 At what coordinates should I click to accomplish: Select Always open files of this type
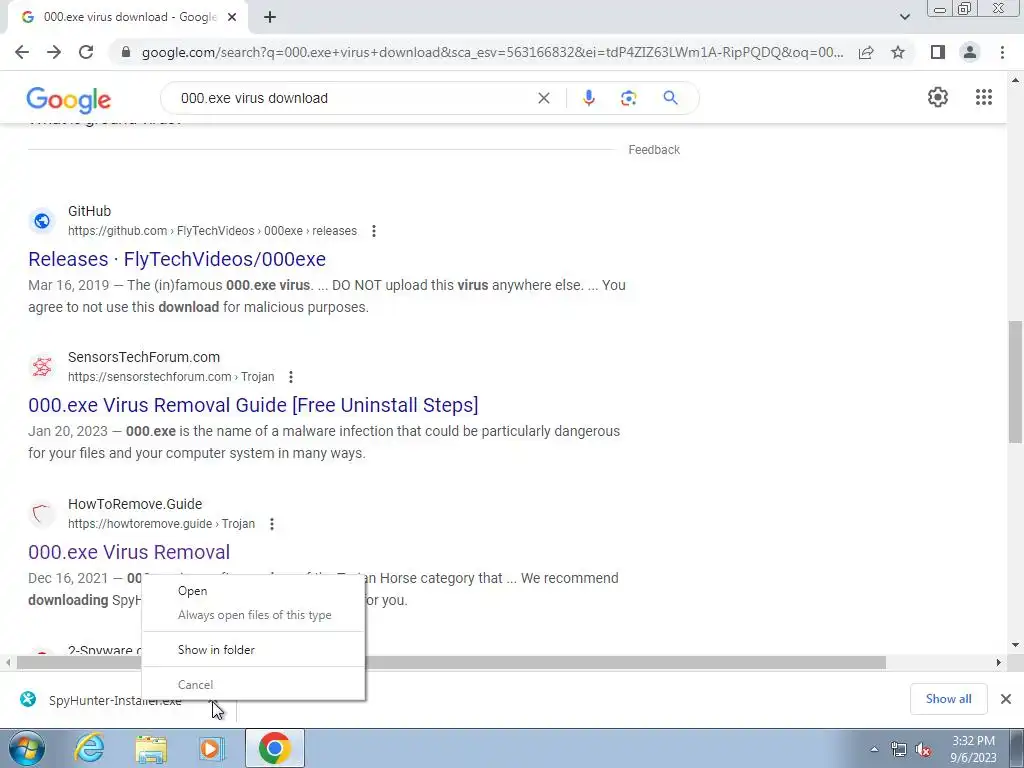pyautogui.click(x=253, y=615)
